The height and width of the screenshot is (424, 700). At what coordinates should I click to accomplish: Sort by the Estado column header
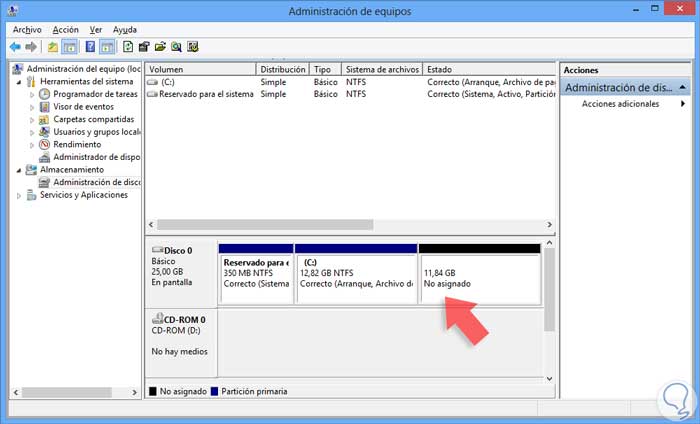point(489,69)
